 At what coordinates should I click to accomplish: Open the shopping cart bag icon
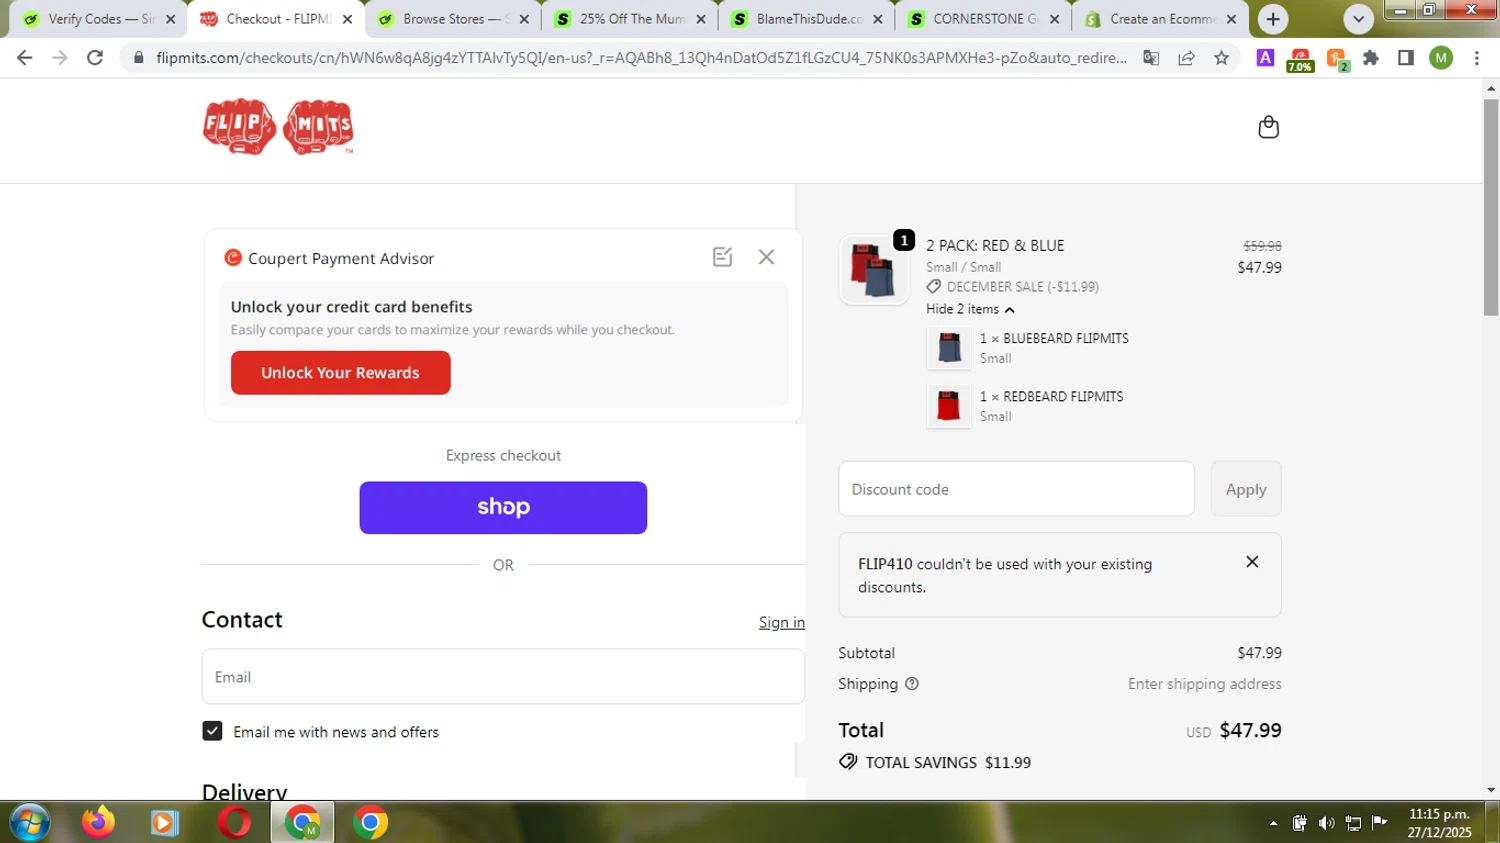[x=1268, y=127]
